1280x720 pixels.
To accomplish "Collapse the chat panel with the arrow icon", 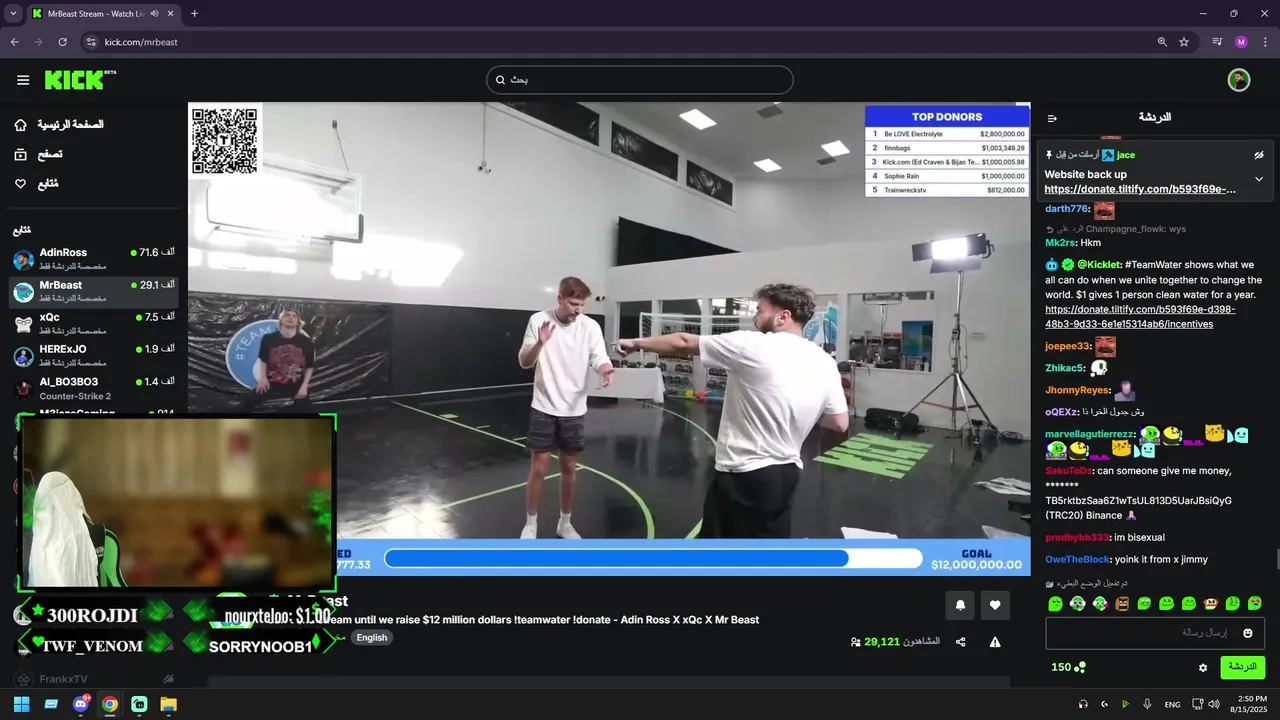I will (1052, 118).
